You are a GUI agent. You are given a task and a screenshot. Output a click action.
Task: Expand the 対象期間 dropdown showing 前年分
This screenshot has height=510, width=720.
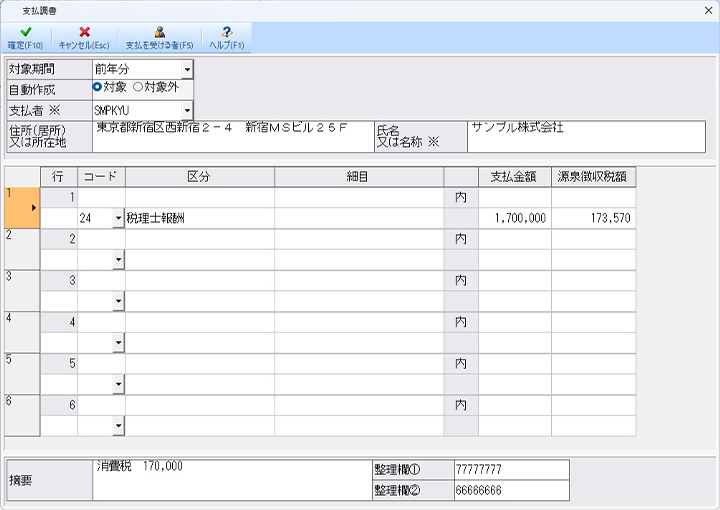coord(186,69)
